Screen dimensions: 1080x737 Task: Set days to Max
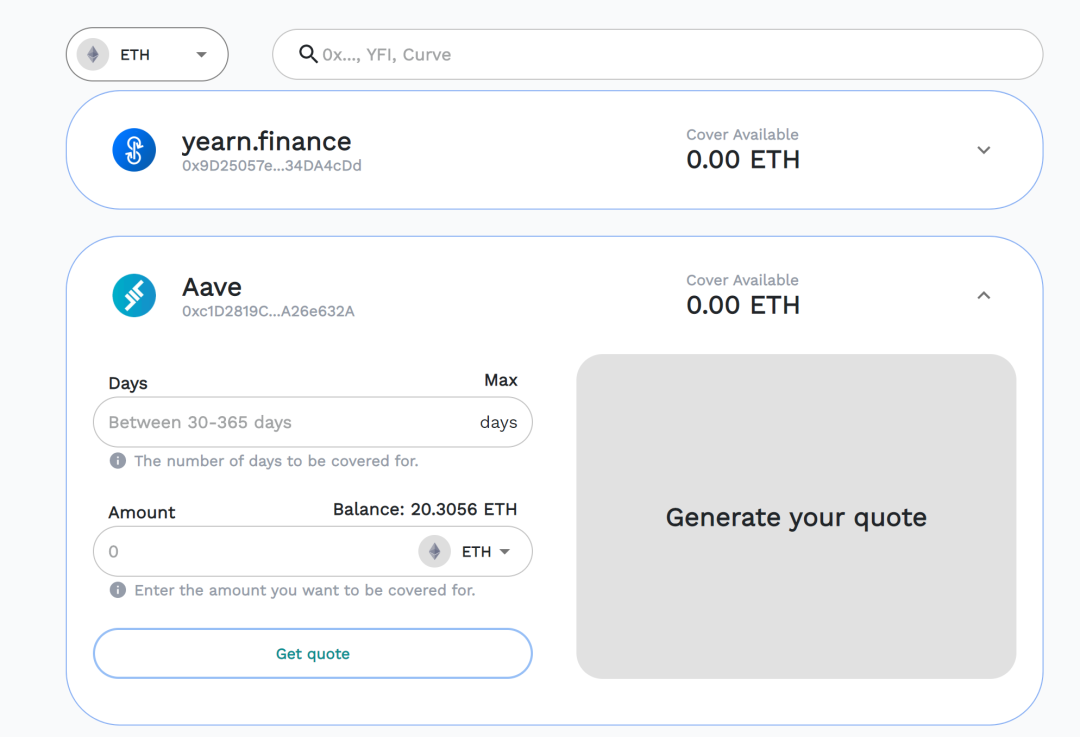pyautogui.click(x=501, y=380)
